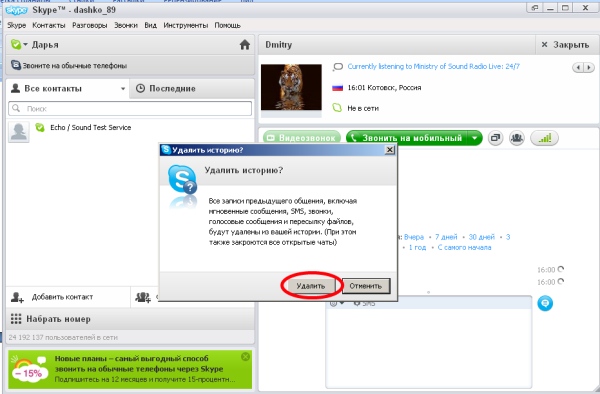Screen dimensions: 600x394
Task: Click the Russian flag icon
Action: point(338,88)
